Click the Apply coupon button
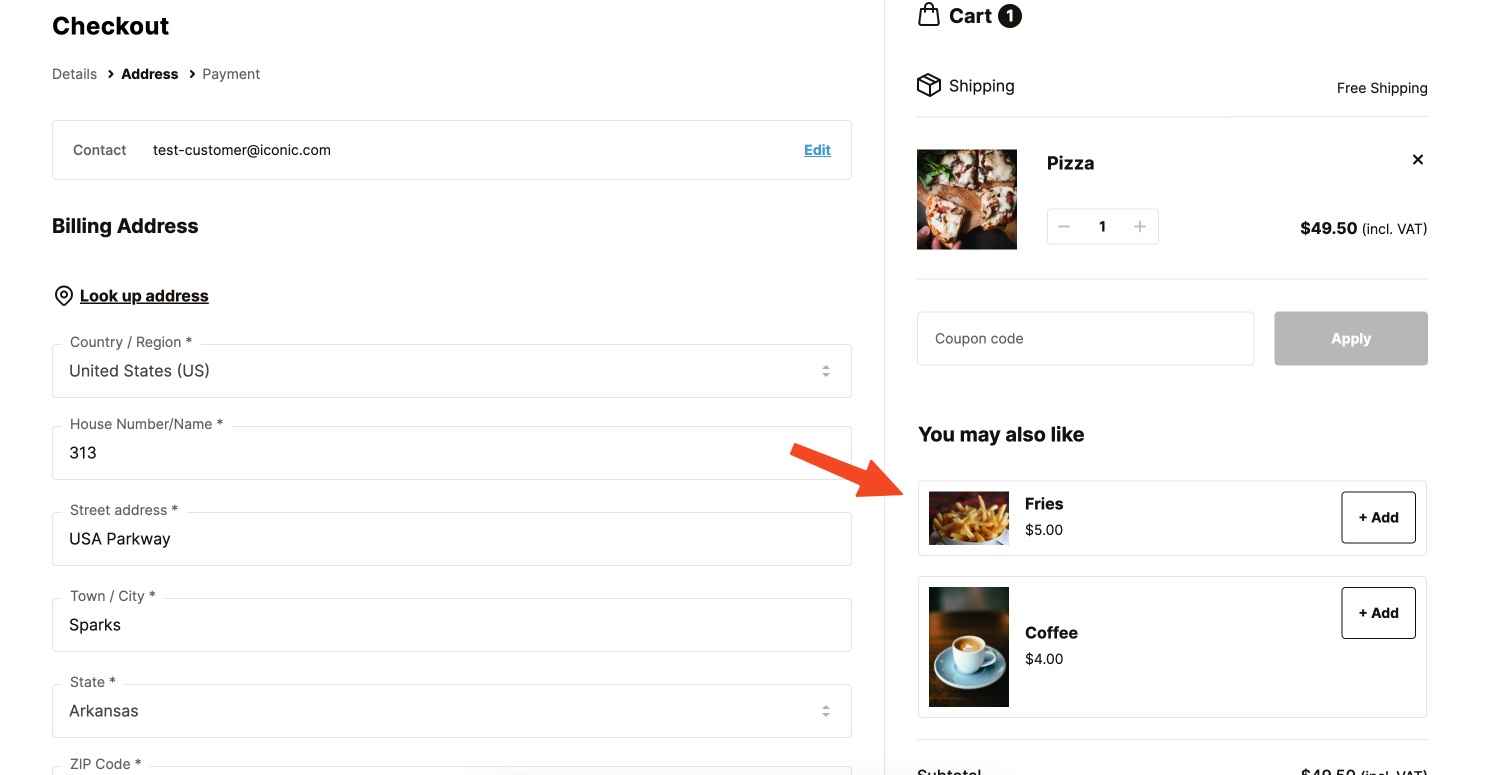 click(1350, 338)
